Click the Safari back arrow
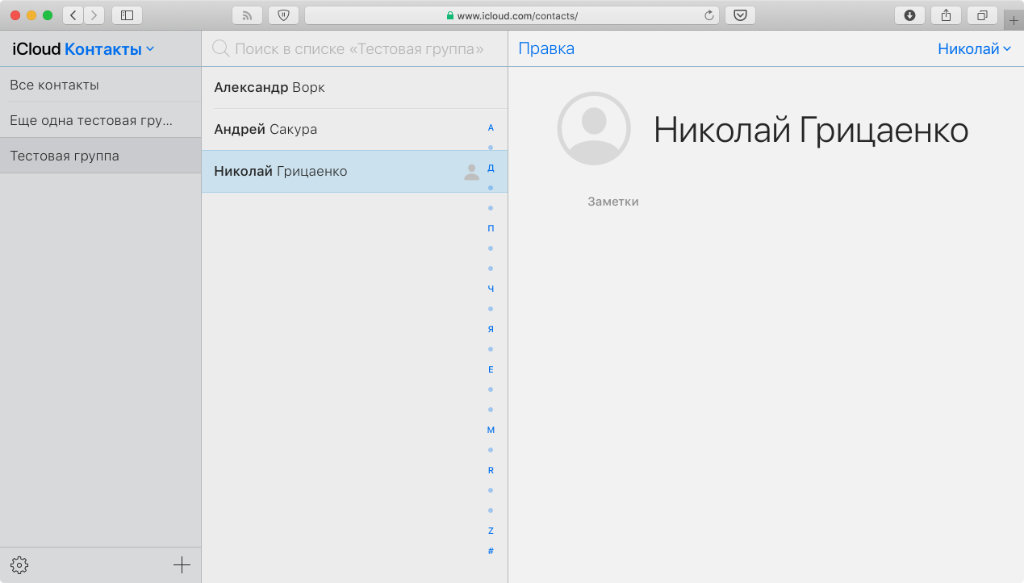 point(73,15)
